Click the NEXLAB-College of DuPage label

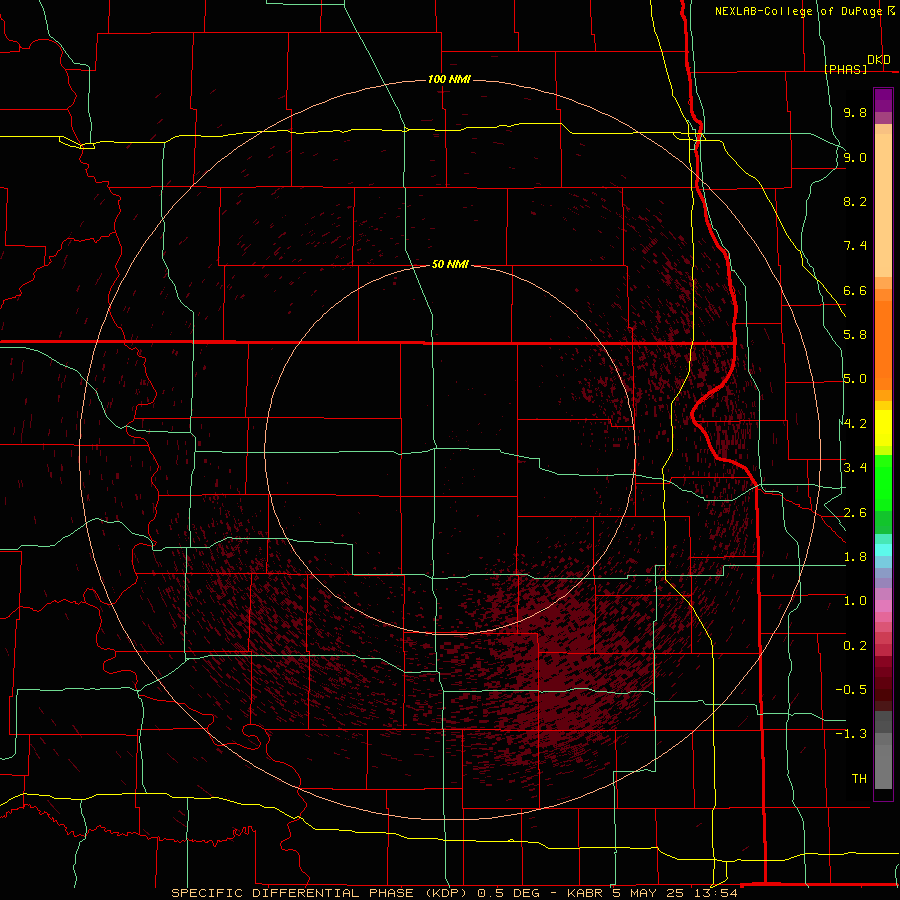coord(798,11)
